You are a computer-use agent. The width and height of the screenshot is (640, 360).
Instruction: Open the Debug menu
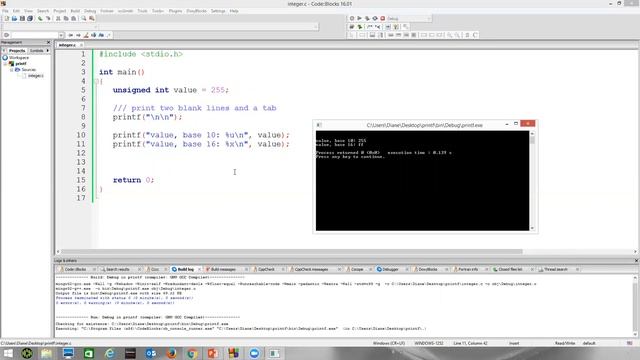pyautogui.click(x=90, y=11)
